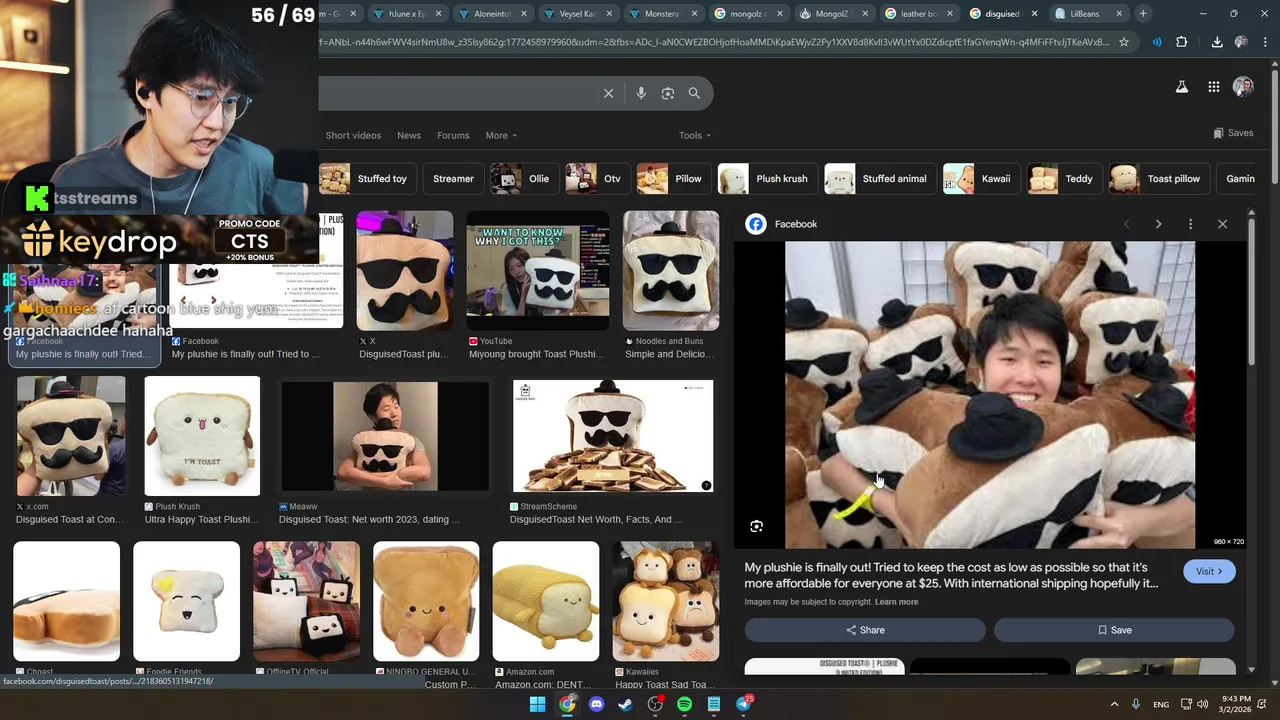Click the Learn more copyright link

pos(896,602)
